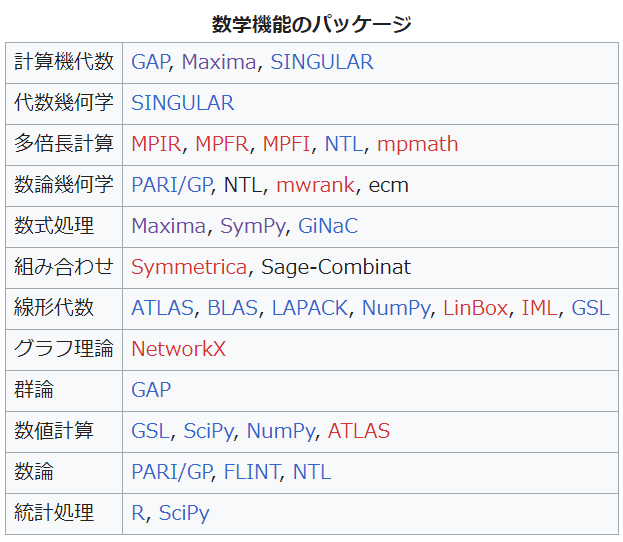Open NumPy link in 線形代数 row
Image resolution: width=623 pixels, height=542 pixels.
click(396, 309)
